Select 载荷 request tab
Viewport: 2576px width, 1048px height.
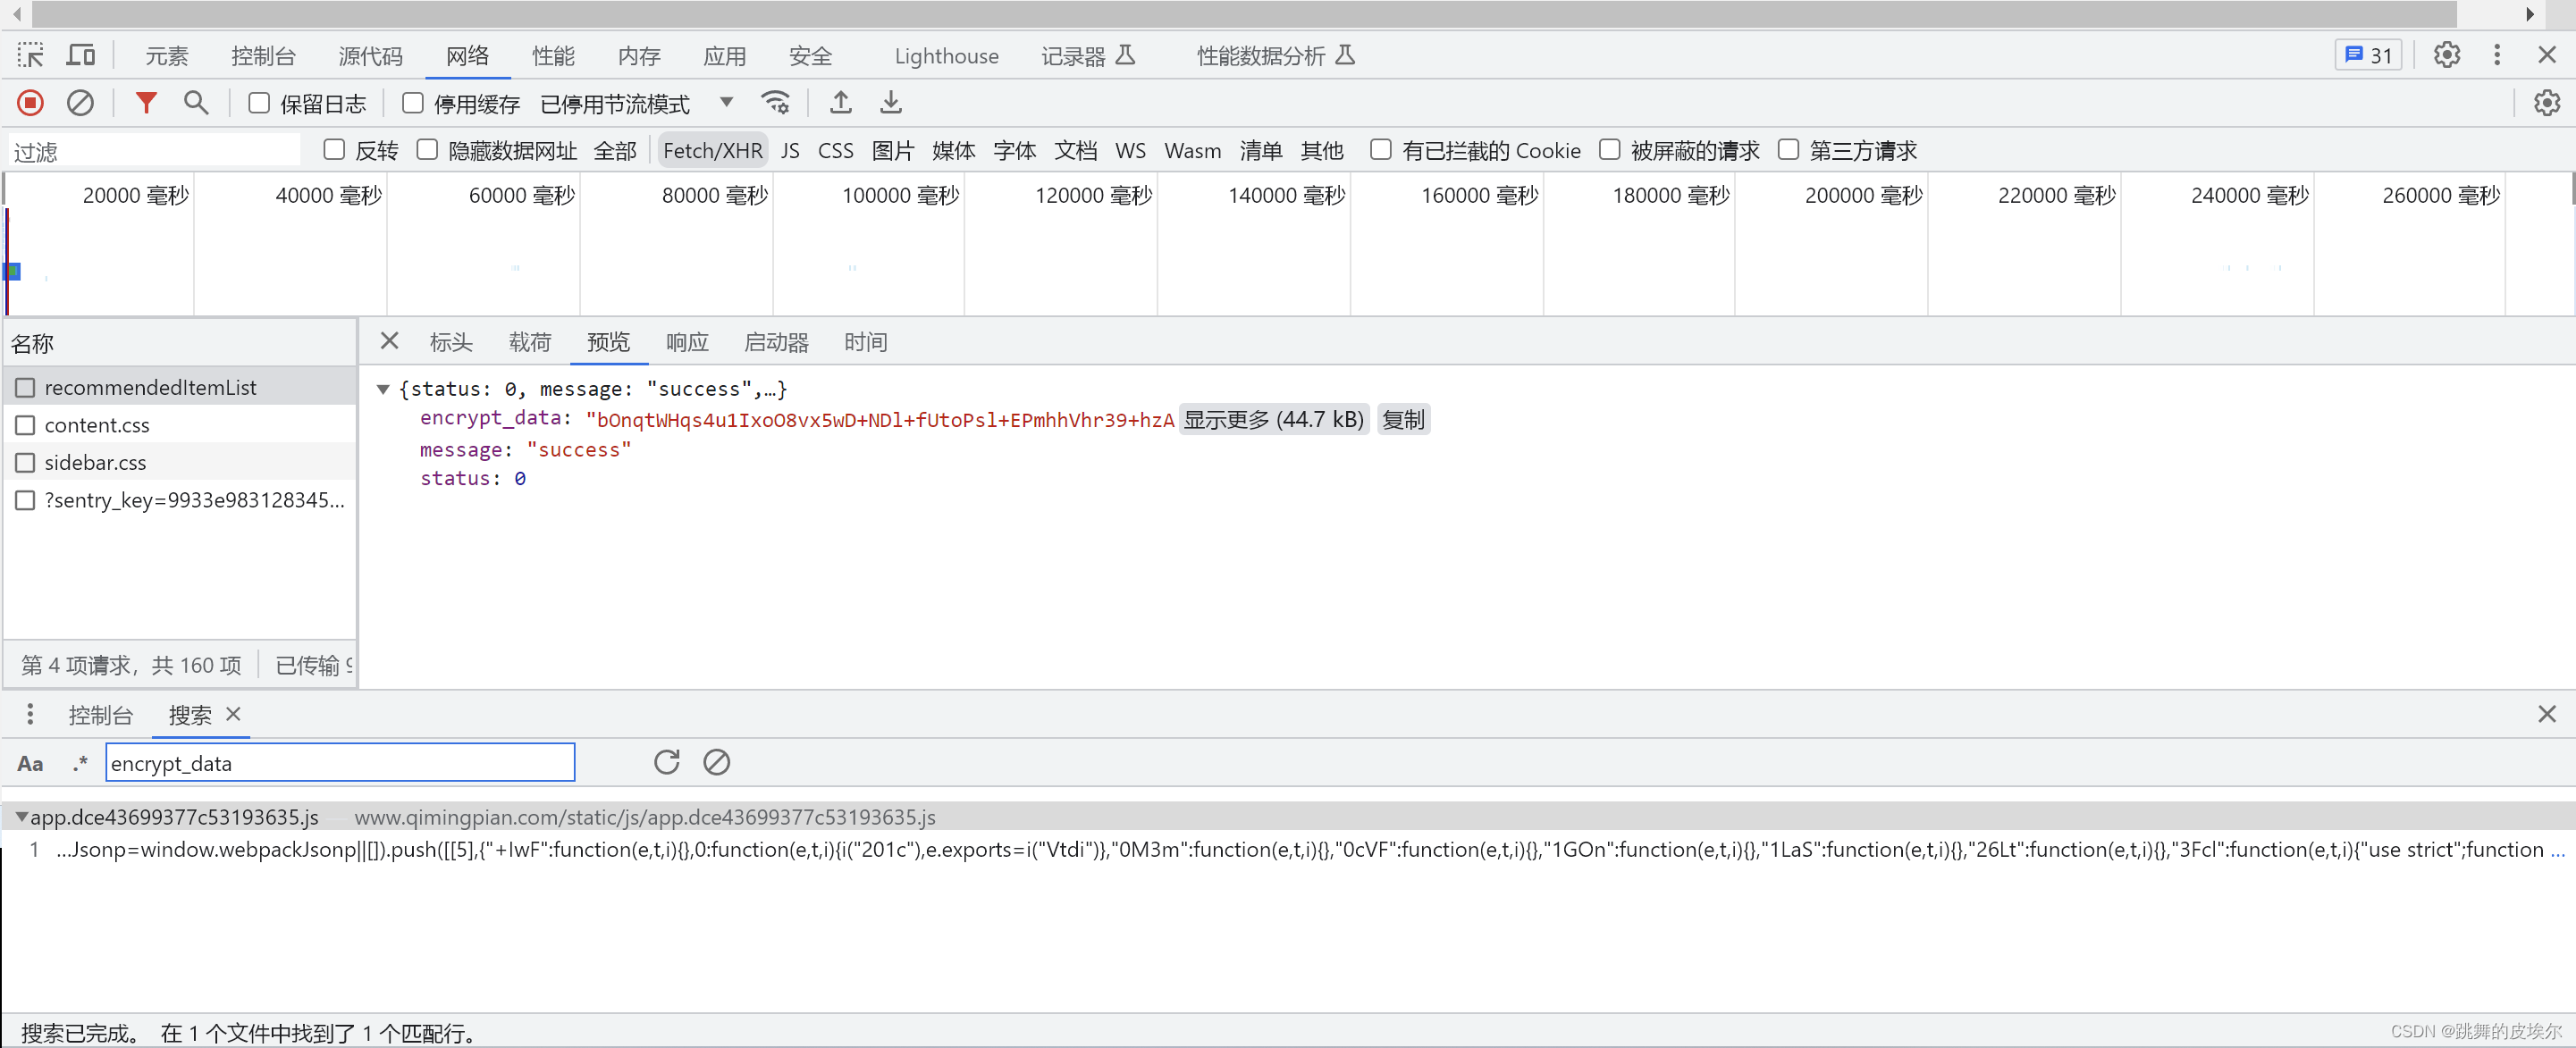point(530,343)
